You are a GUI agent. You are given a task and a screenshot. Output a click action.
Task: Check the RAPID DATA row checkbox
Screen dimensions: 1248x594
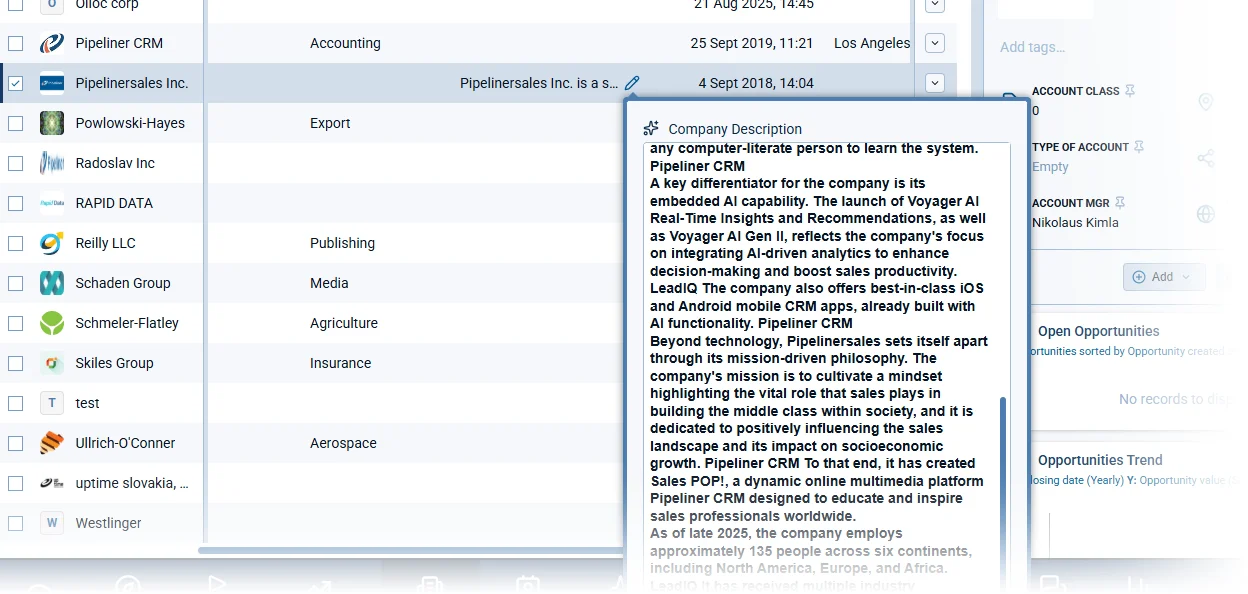[16, 203]
